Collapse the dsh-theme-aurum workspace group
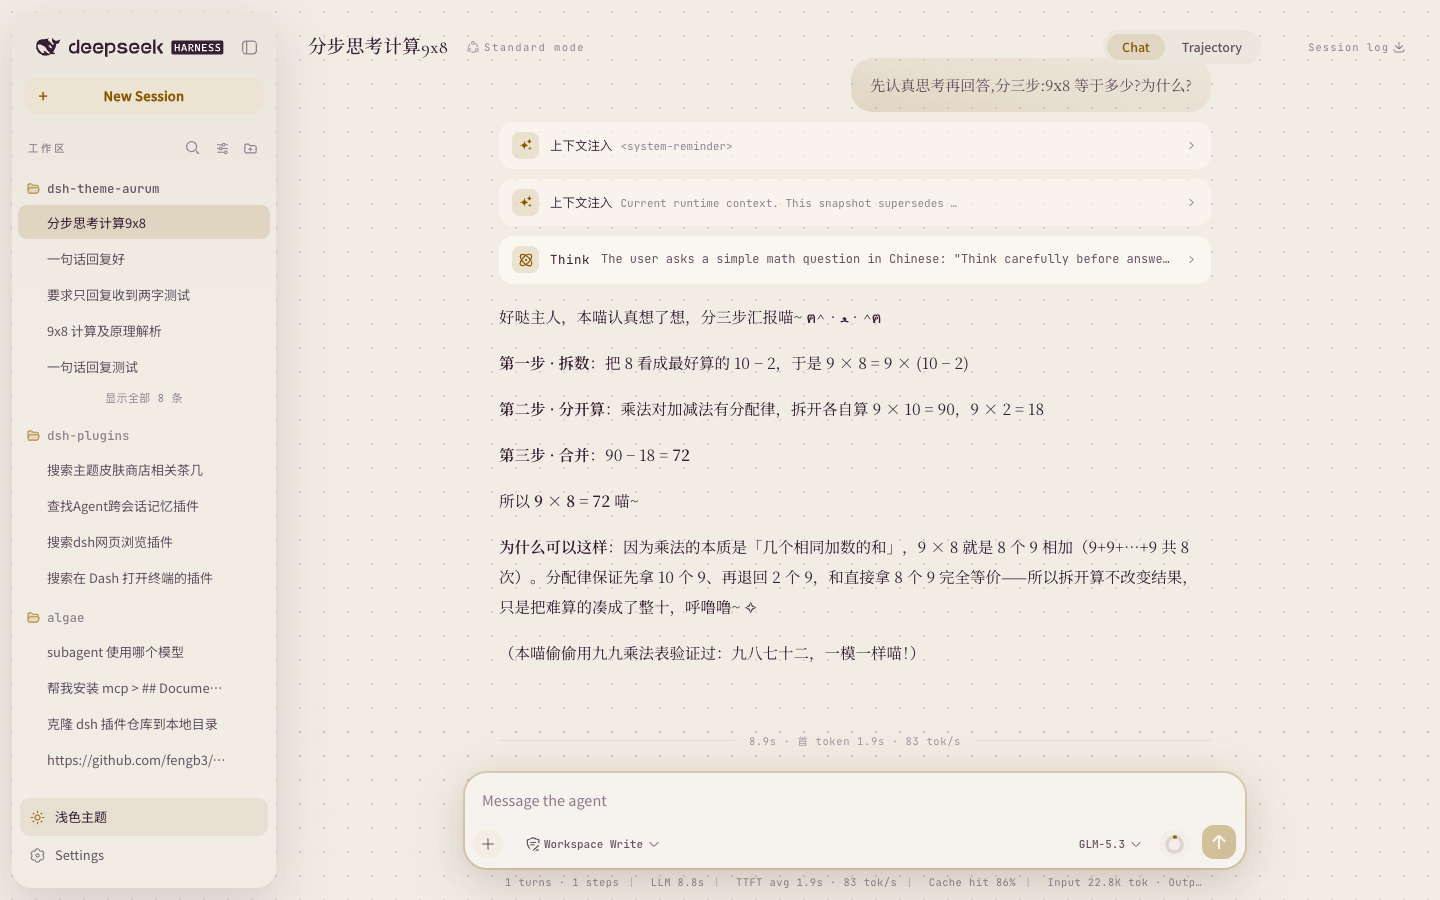This screenshot has height=900, width=1440. (103, 188)
